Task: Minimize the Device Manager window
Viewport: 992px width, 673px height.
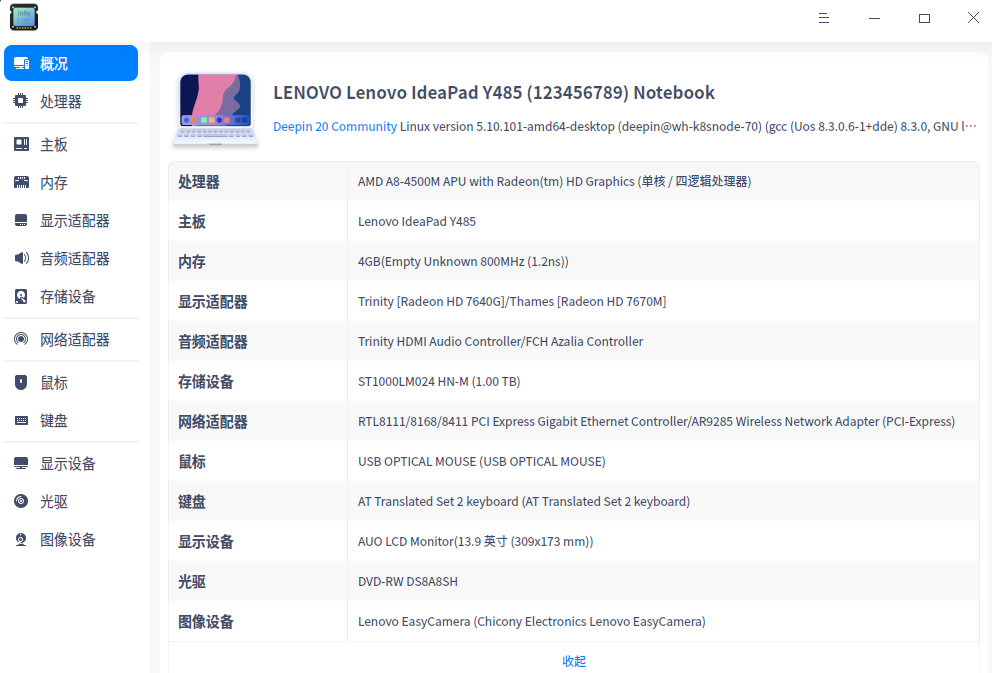Action: pyautogui.click(x=874, y=18)
